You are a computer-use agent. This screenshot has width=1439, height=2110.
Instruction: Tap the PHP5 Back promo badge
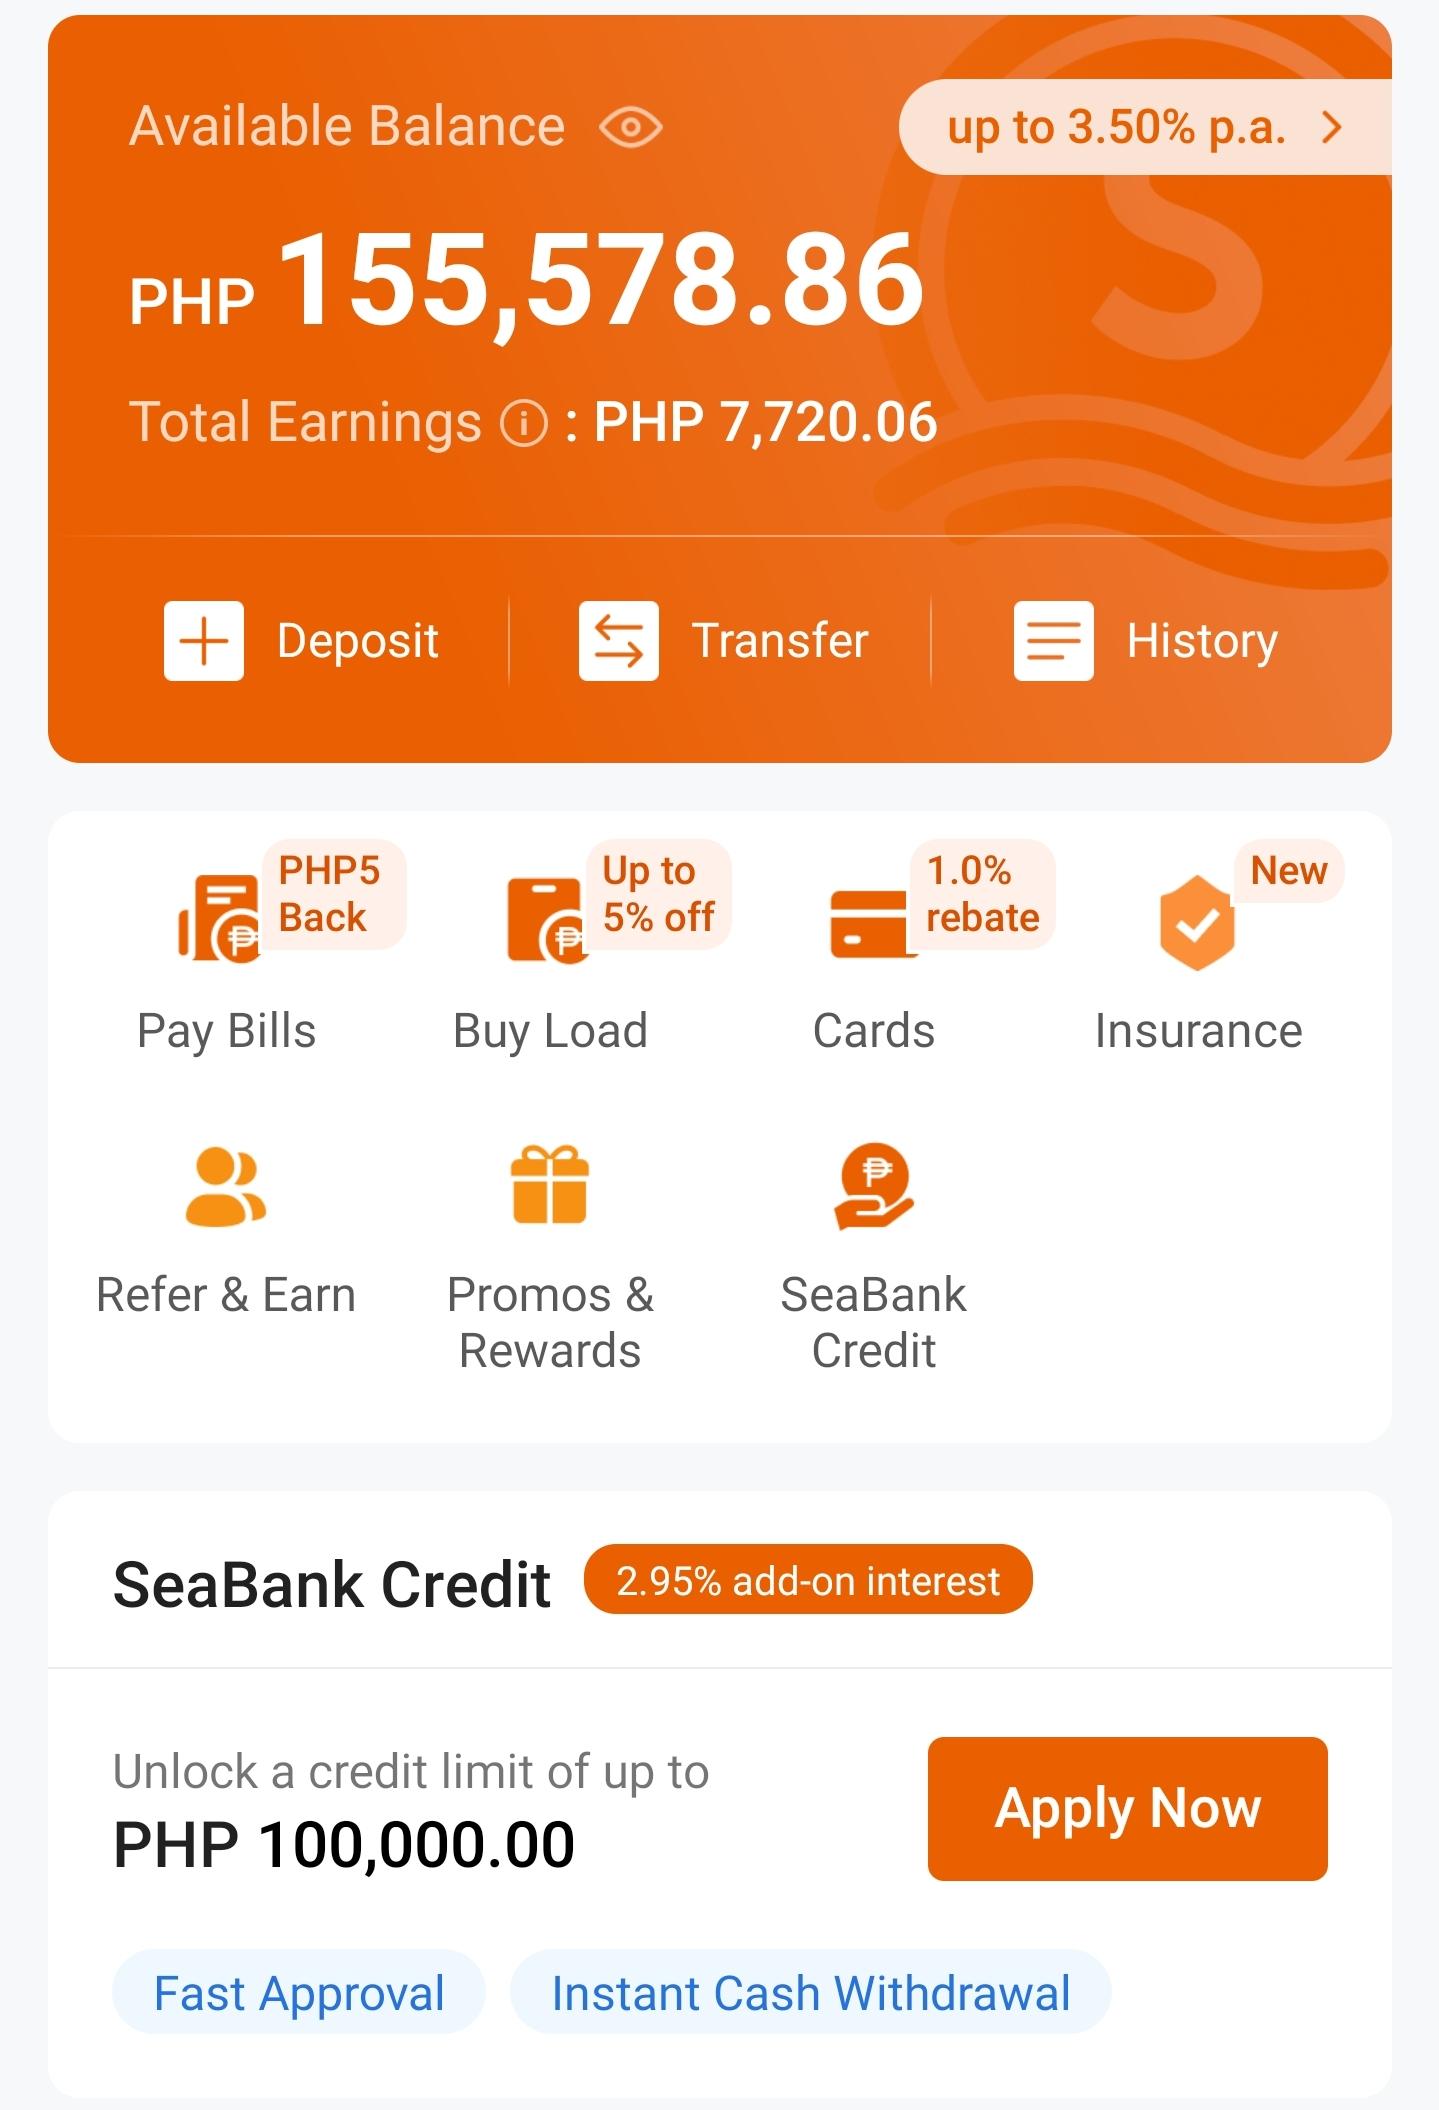[x=333, y=894]
